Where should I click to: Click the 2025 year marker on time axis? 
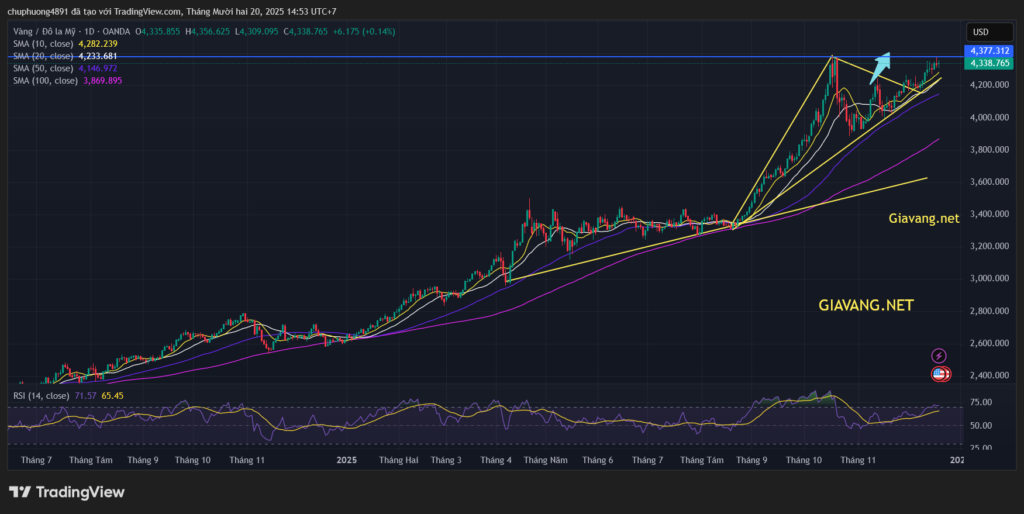point(346,460)
